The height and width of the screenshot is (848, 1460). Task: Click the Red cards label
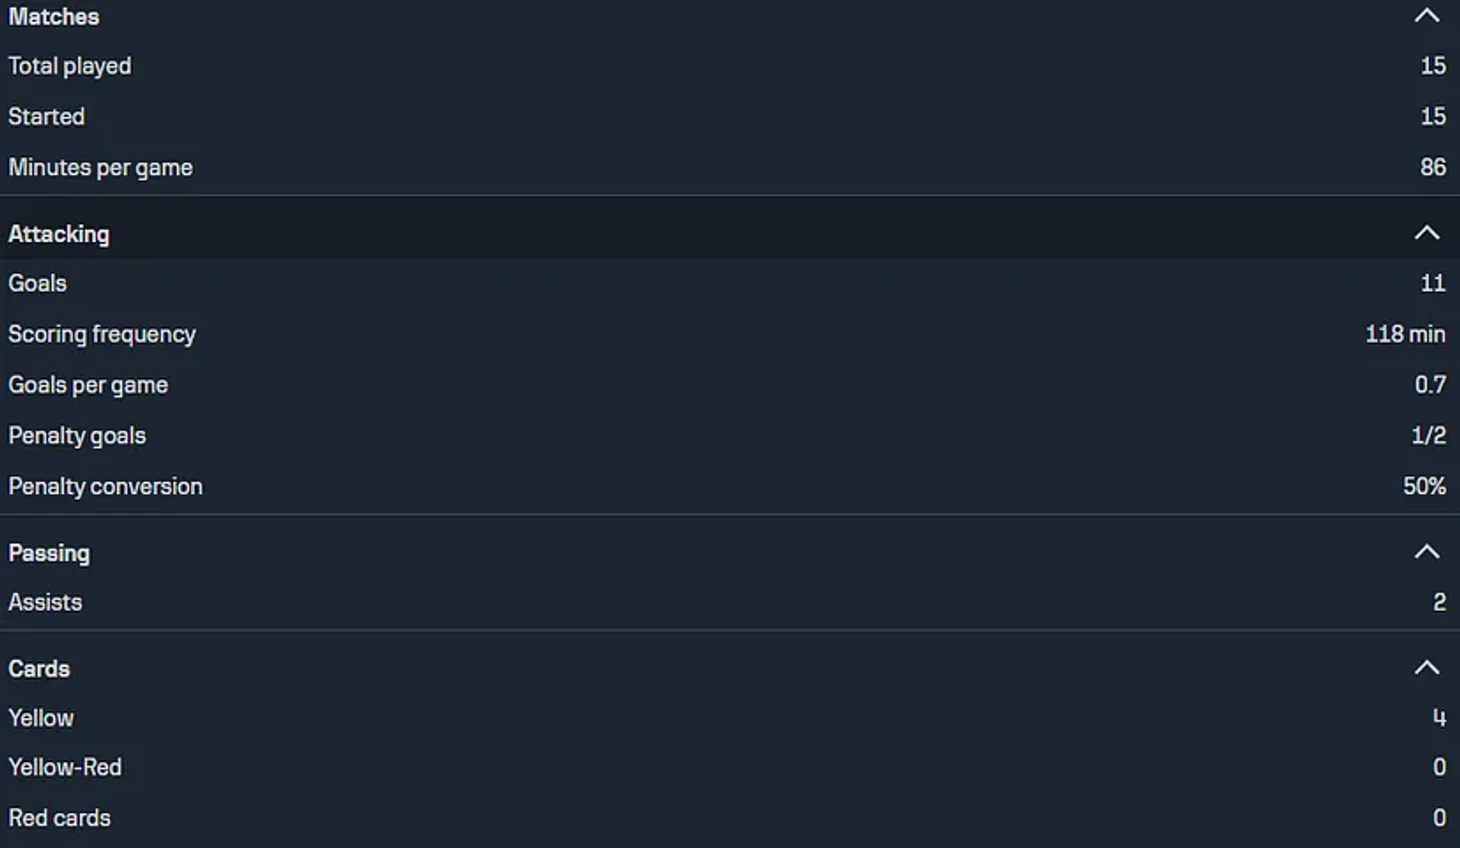(x=60, y=818)
